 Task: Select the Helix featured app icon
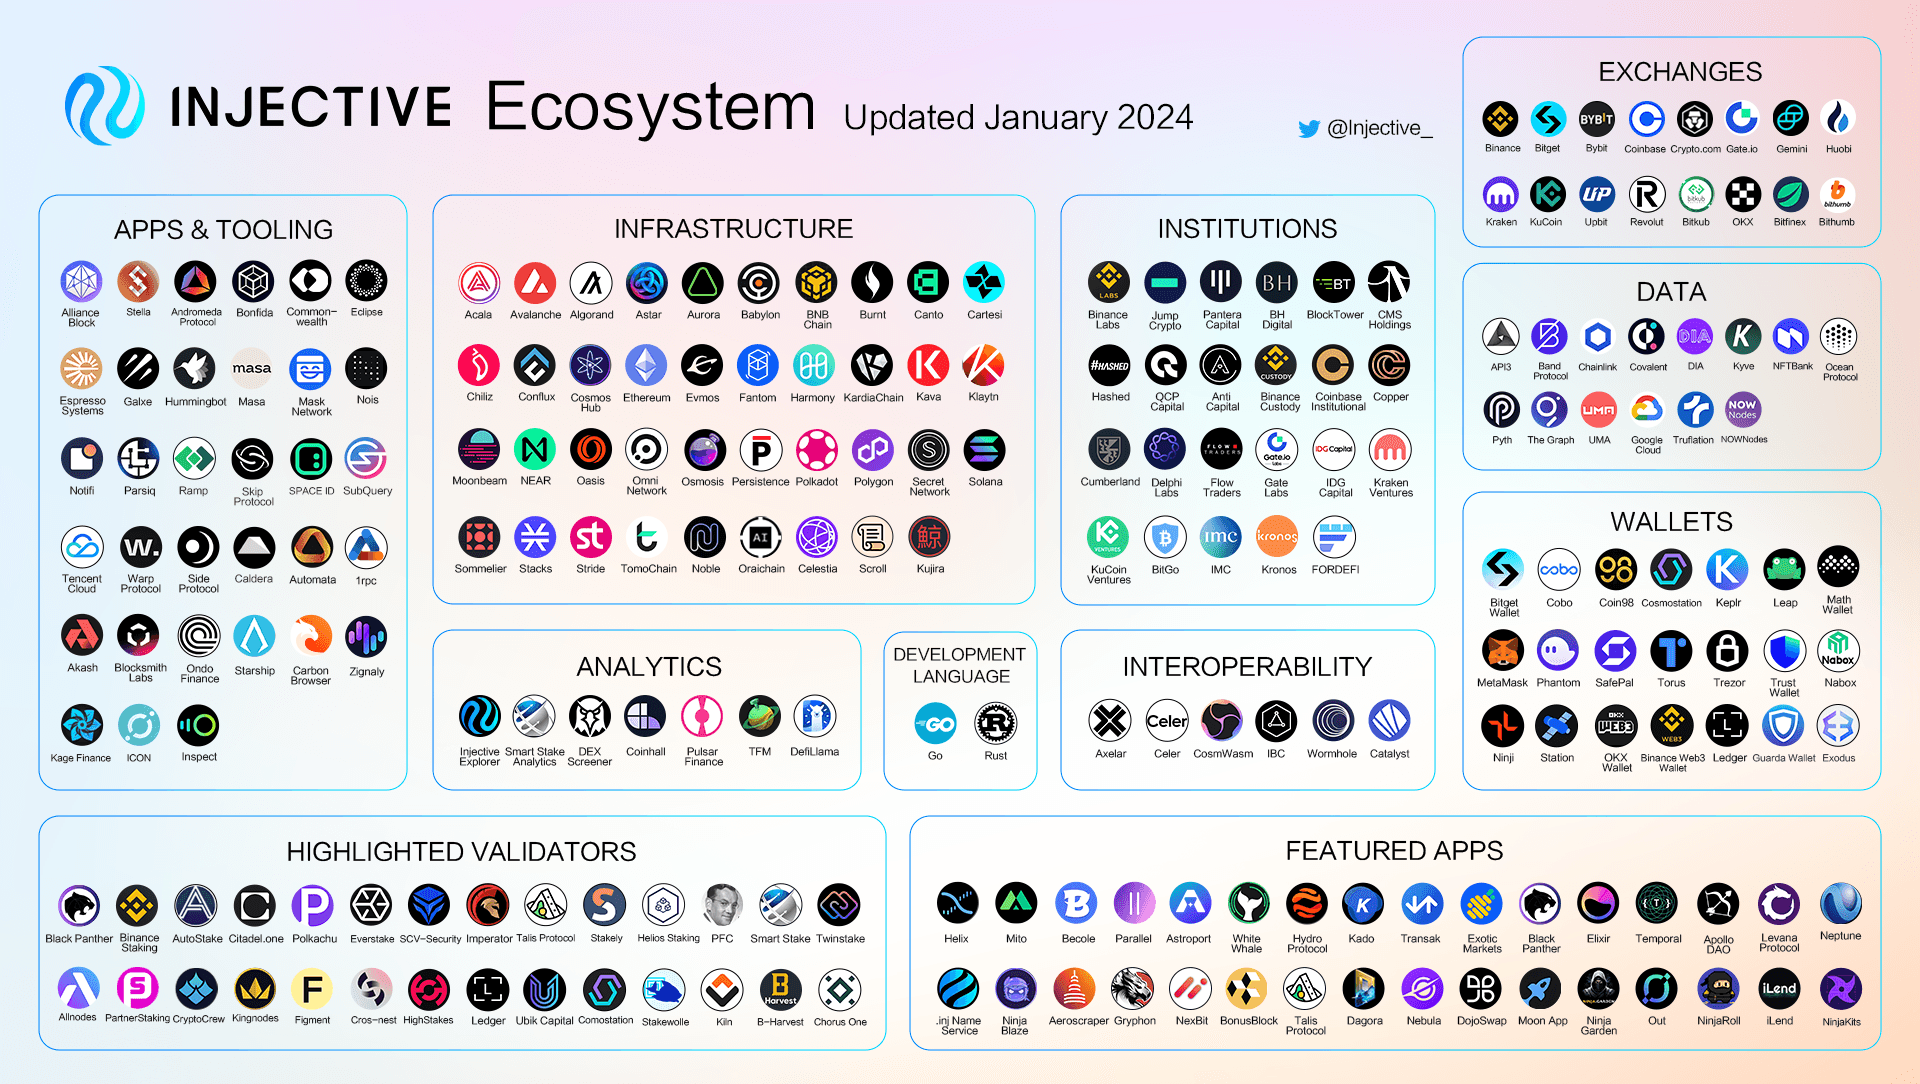coord(957,904)
